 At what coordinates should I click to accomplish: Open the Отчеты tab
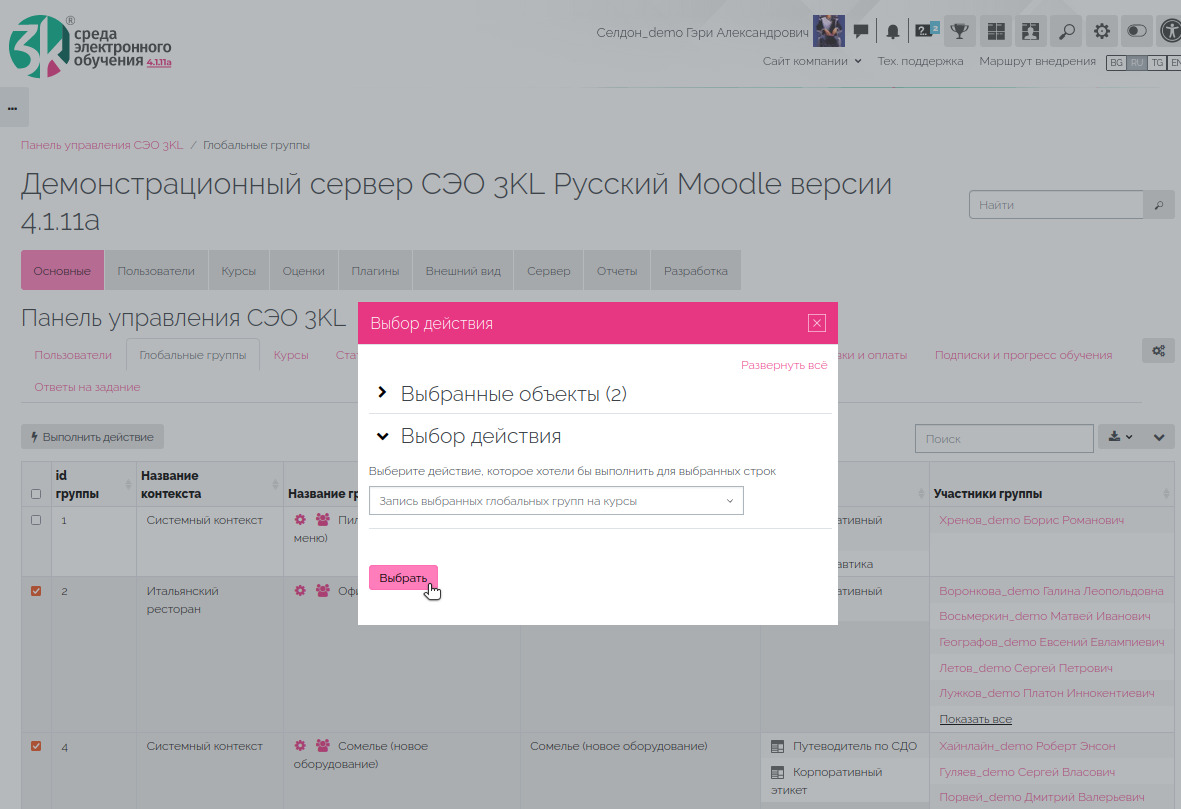point(617,270)
